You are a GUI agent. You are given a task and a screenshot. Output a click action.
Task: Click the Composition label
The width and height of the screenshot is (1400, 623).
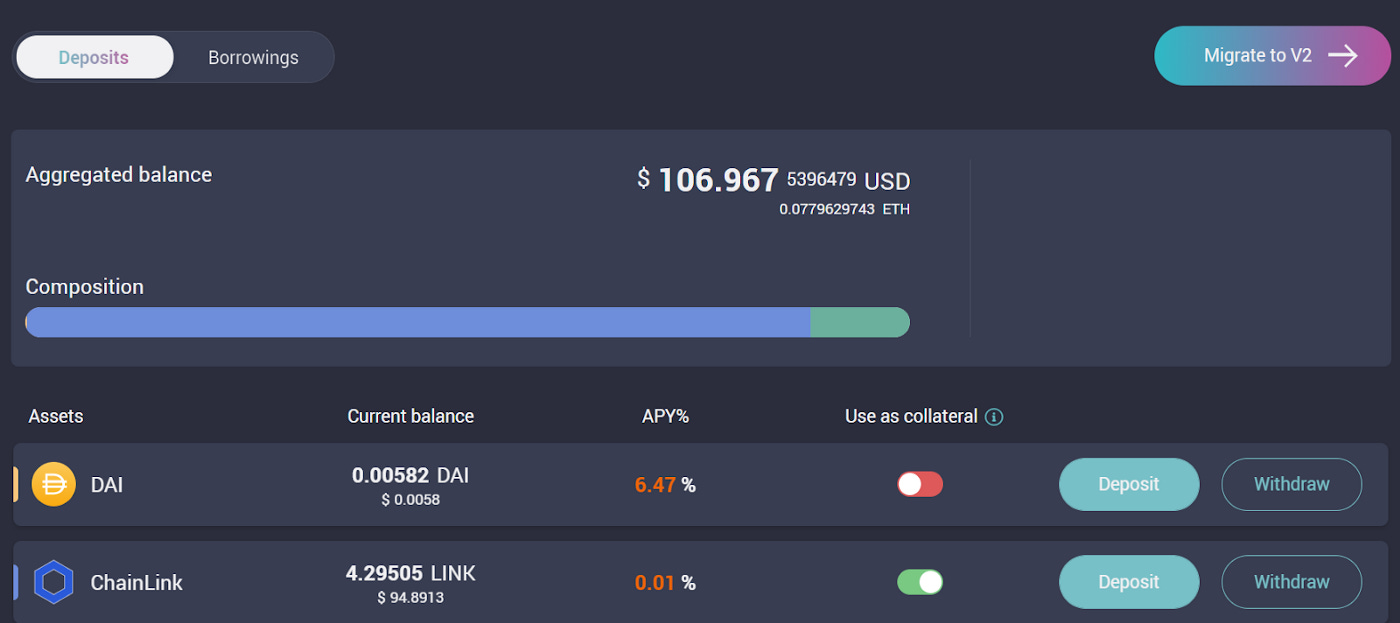(x=85, y=287)
